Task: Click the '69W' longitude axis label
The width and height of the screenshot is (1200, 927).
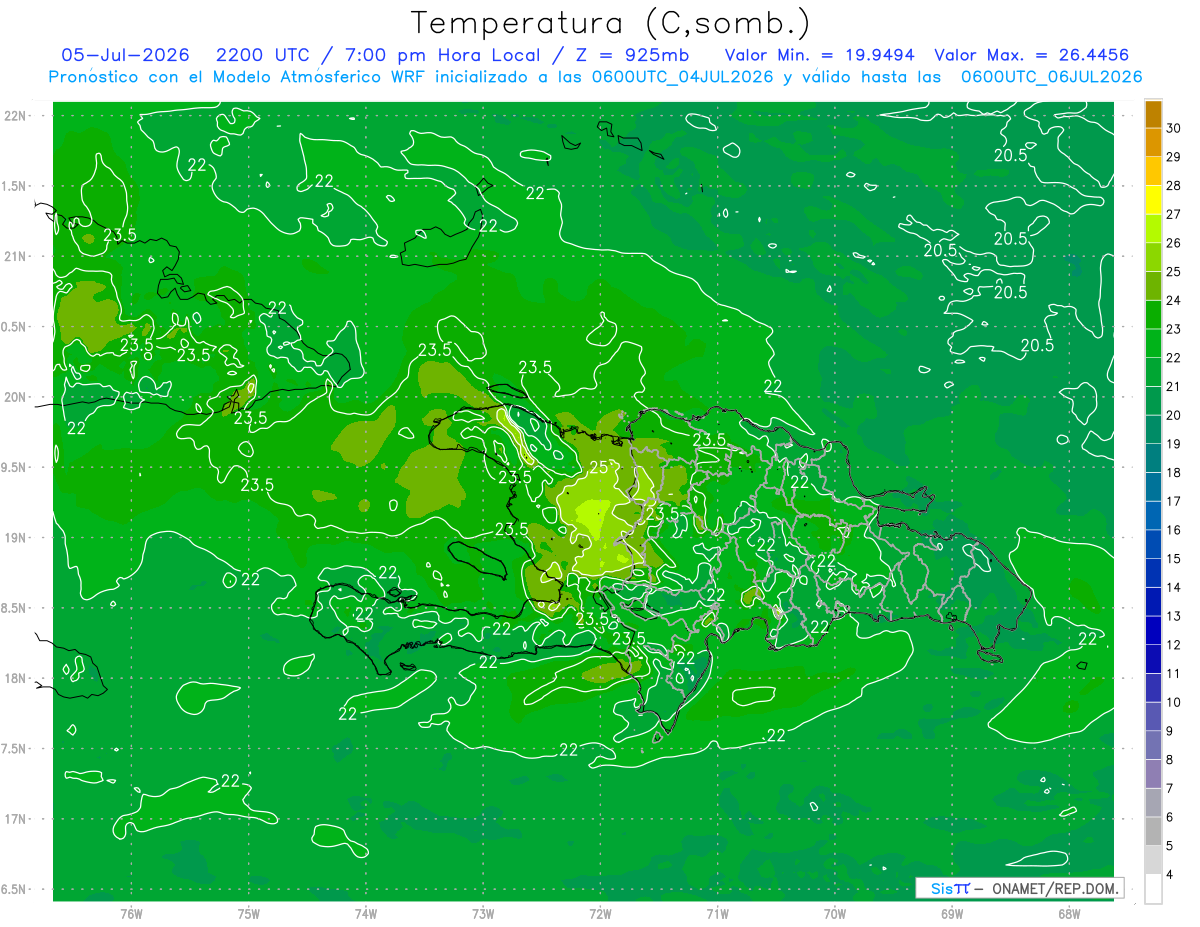Action: coord(952,914)
